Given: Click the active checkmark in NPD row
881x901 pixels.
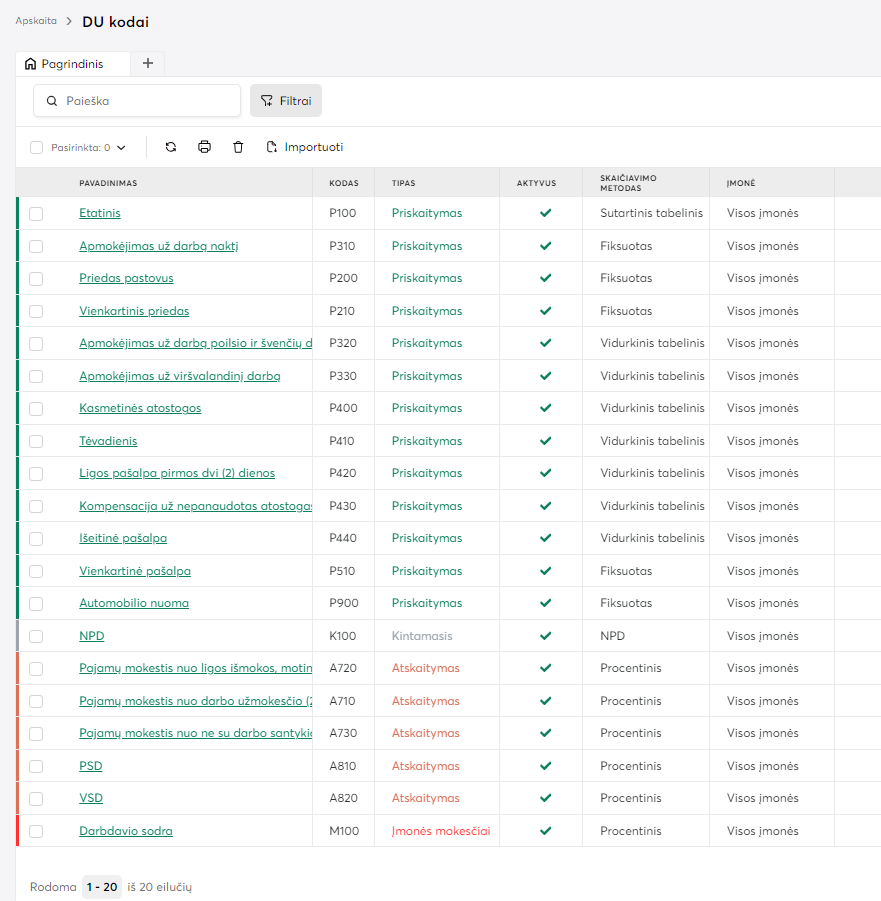Looking at the screenshot, I should [x=545, y=636].
